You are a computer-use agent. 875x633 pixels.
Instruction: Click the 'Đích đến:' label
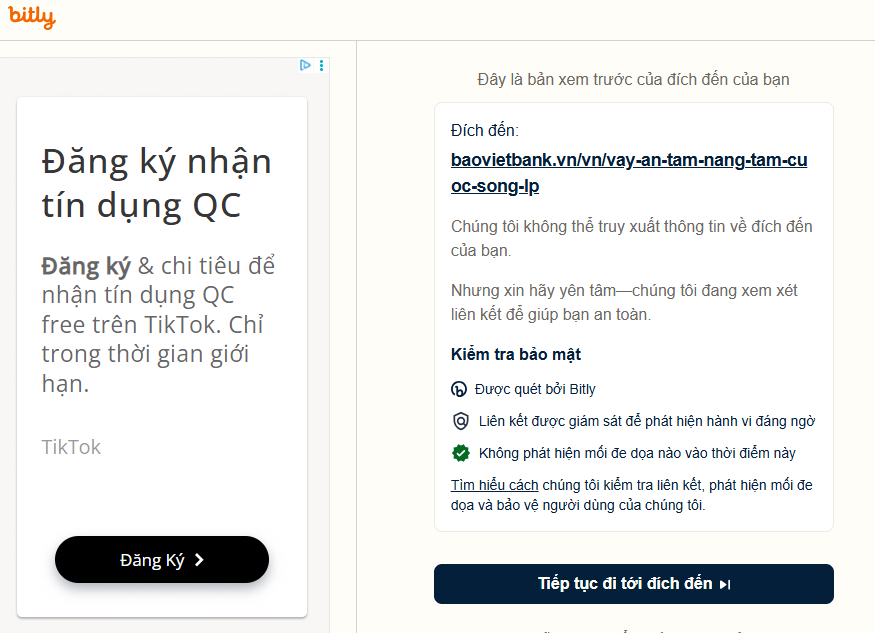click(x=485, y=131)
